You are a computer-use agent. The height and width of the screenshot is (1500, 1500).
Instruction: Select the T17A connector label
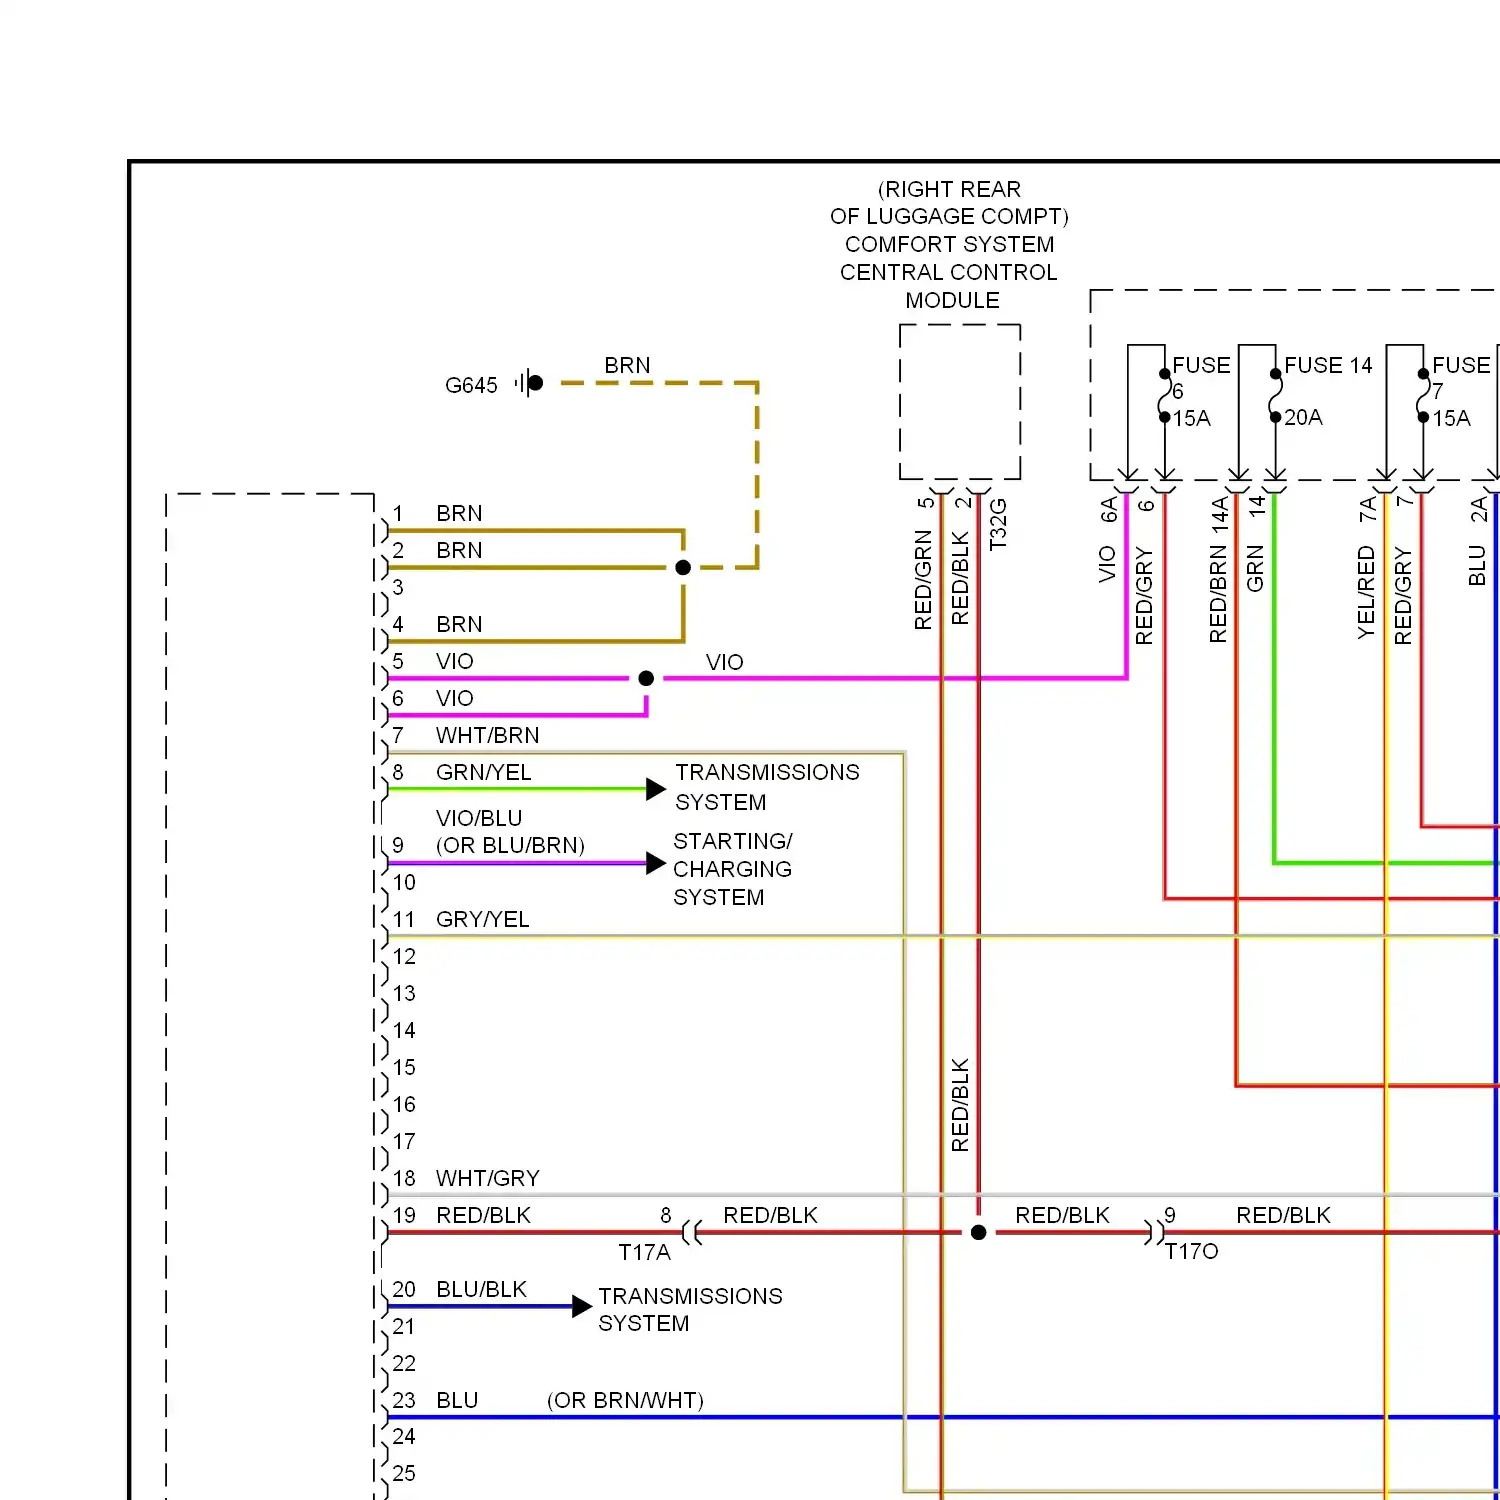coord(644,1252)
